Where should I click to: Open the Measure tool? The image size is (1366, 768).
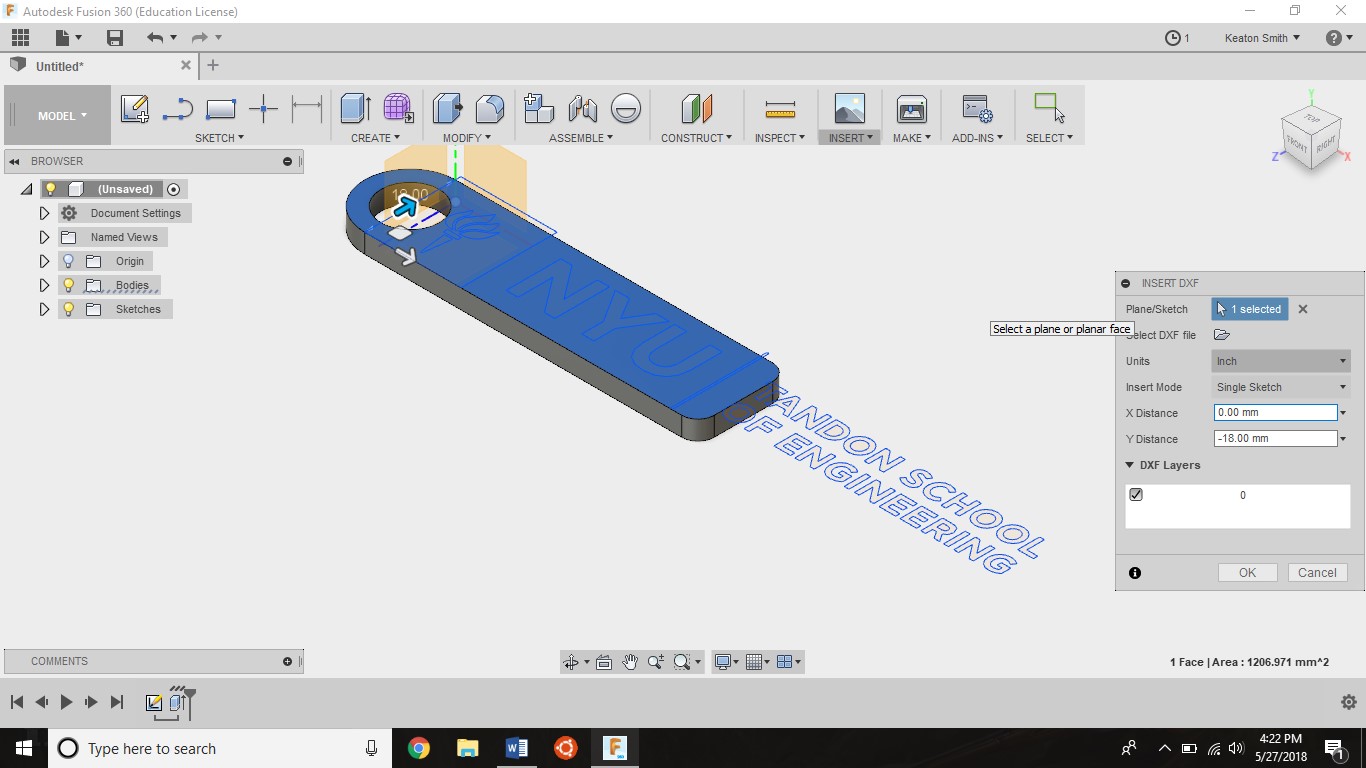point(780,108)
